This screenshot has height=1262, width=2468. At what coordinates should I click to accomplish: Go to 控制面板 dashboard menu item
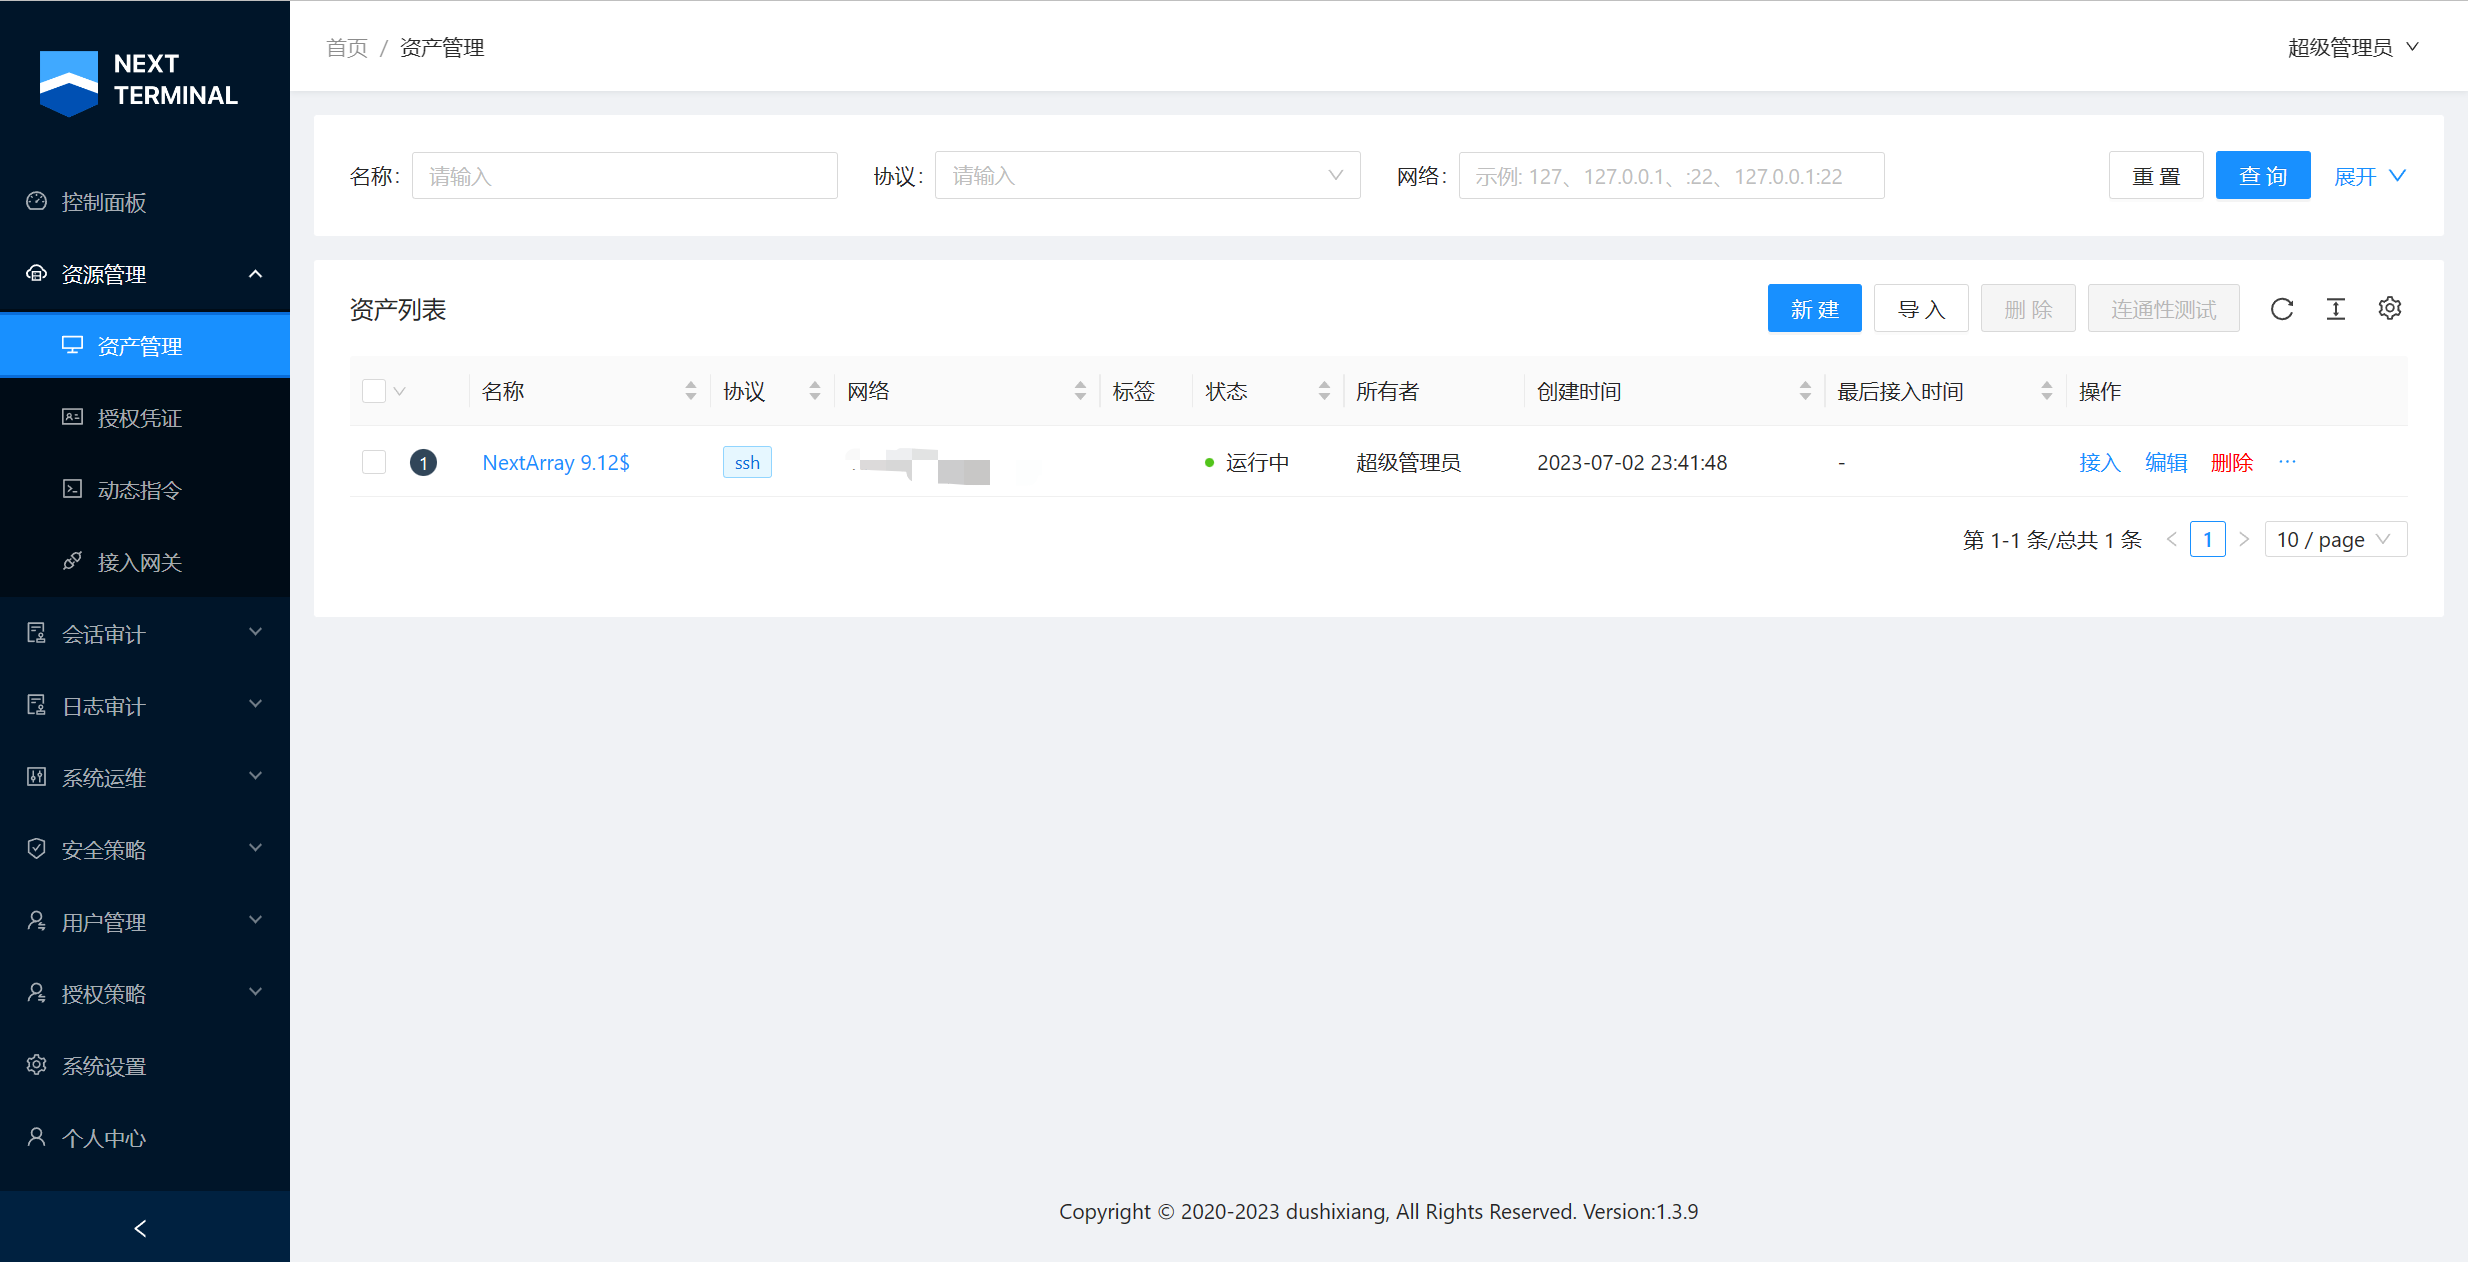(104, 202)
